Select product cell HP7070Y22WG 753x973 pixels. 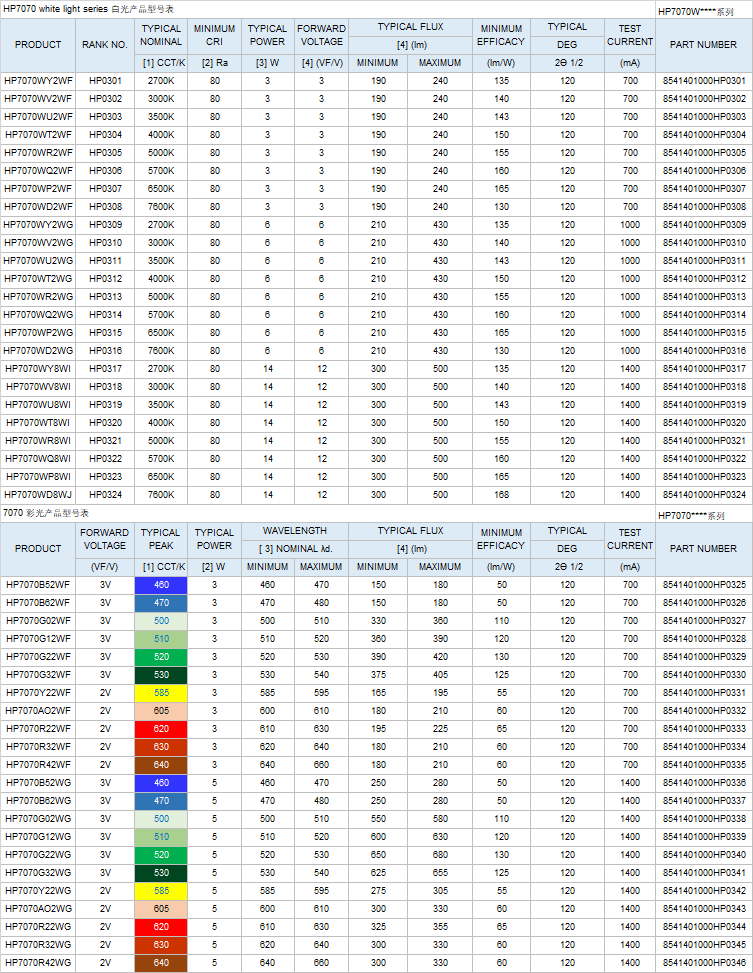[38, 891]
